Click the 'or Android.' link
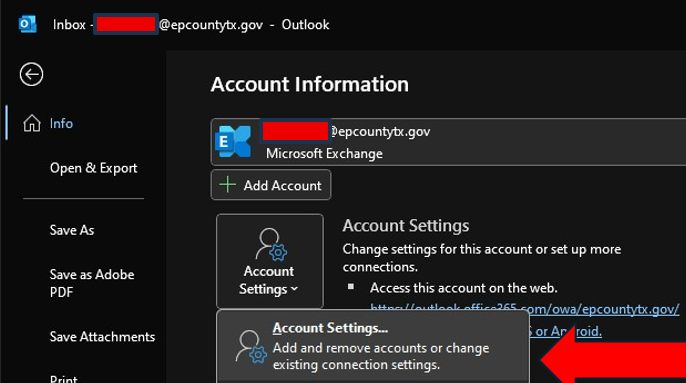 [x=568, y=331]
